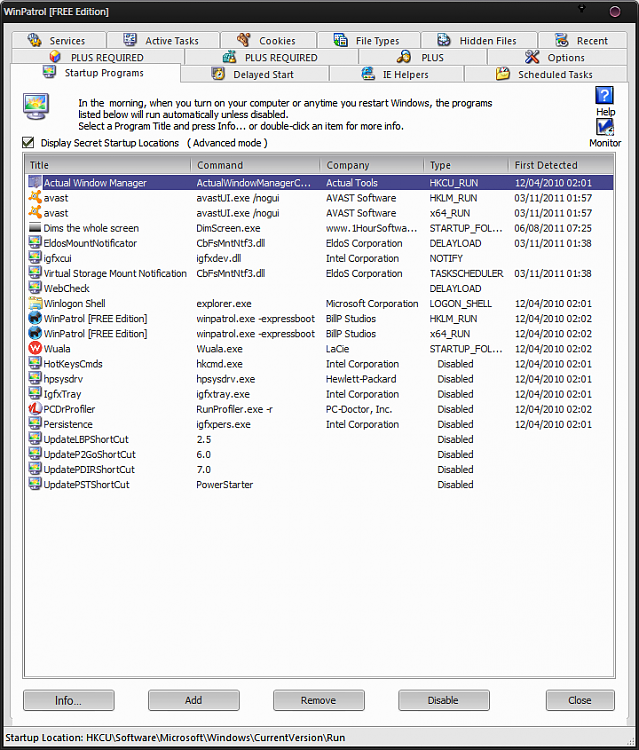Click the IgfxTray row icon
The height and width of the screenshot is (750, 639).
point(35,394)
